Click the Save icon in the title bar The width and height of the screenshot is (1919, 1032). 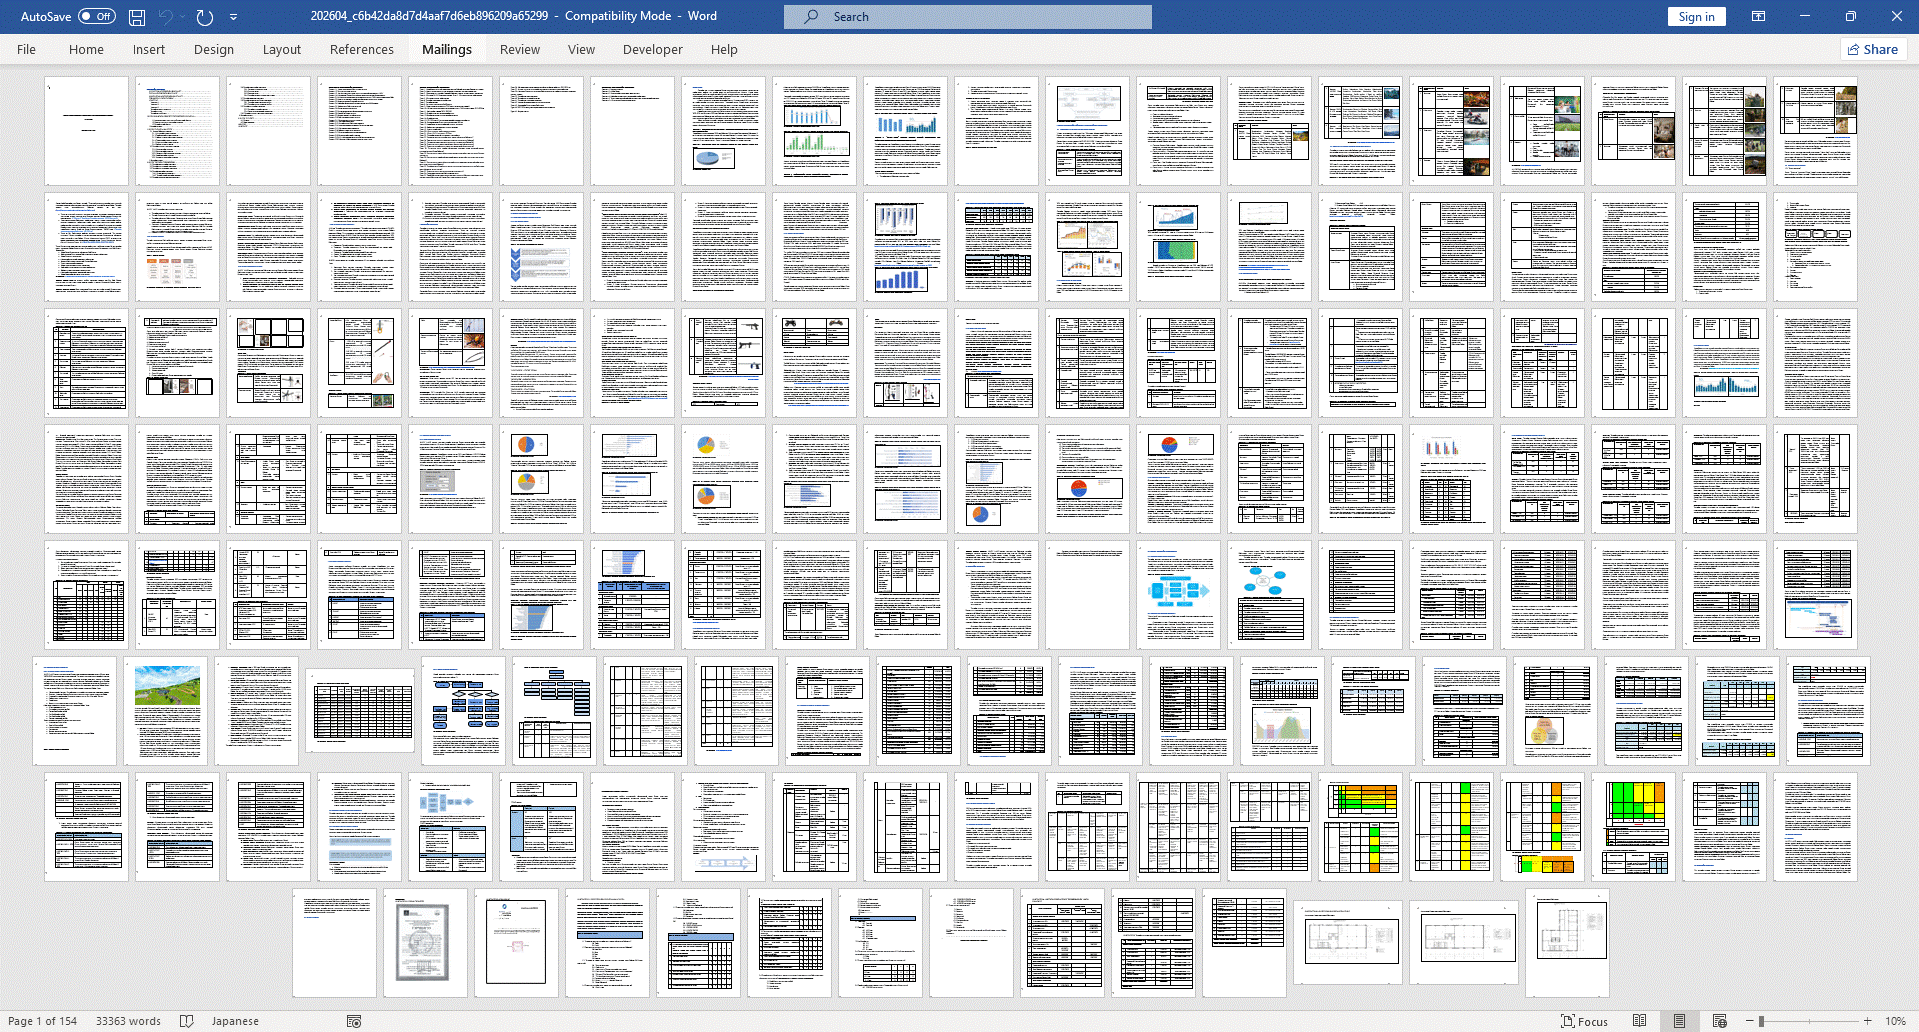point(137,17)
